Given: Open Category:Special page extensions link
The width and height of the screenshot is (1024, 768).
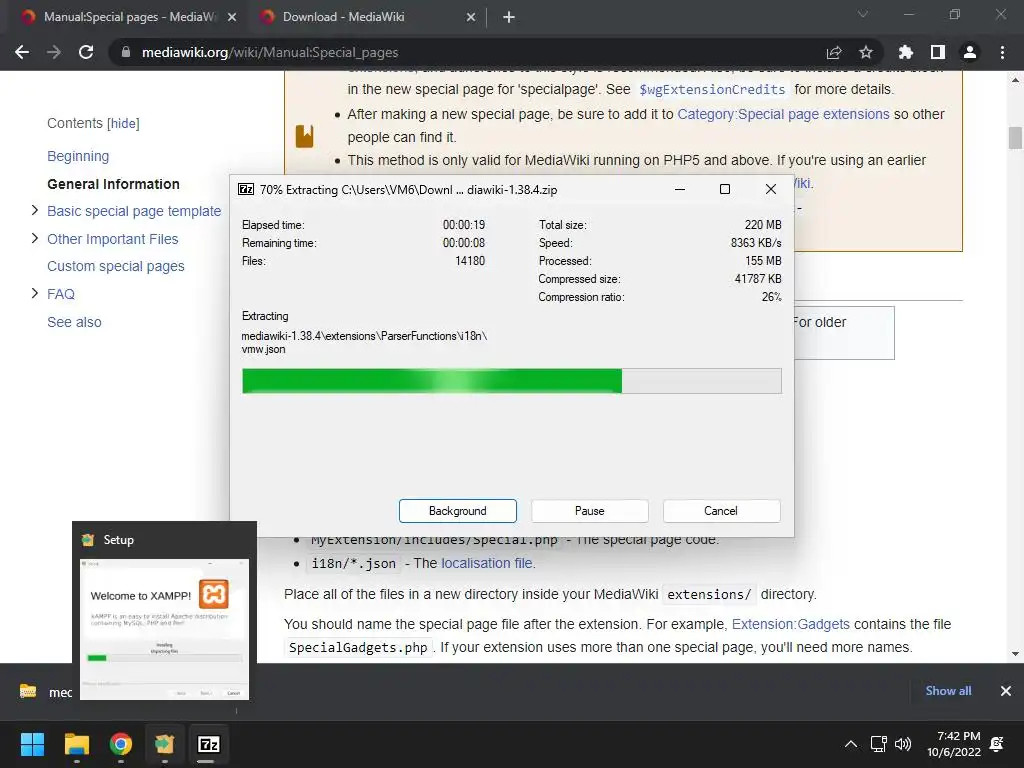Looking at the screenshot, I should (x=783, y=114).
